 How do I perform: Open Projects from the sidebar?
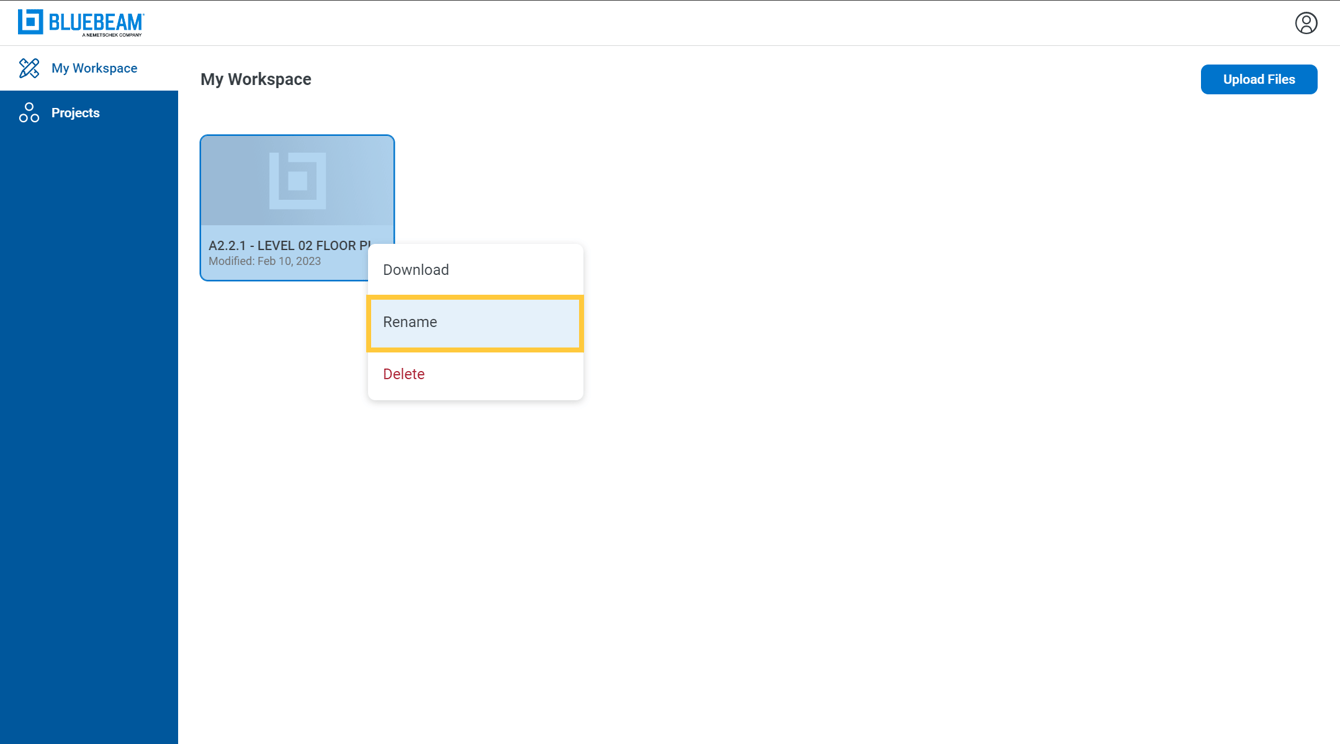pyautogui.click(x=74, y=112)
